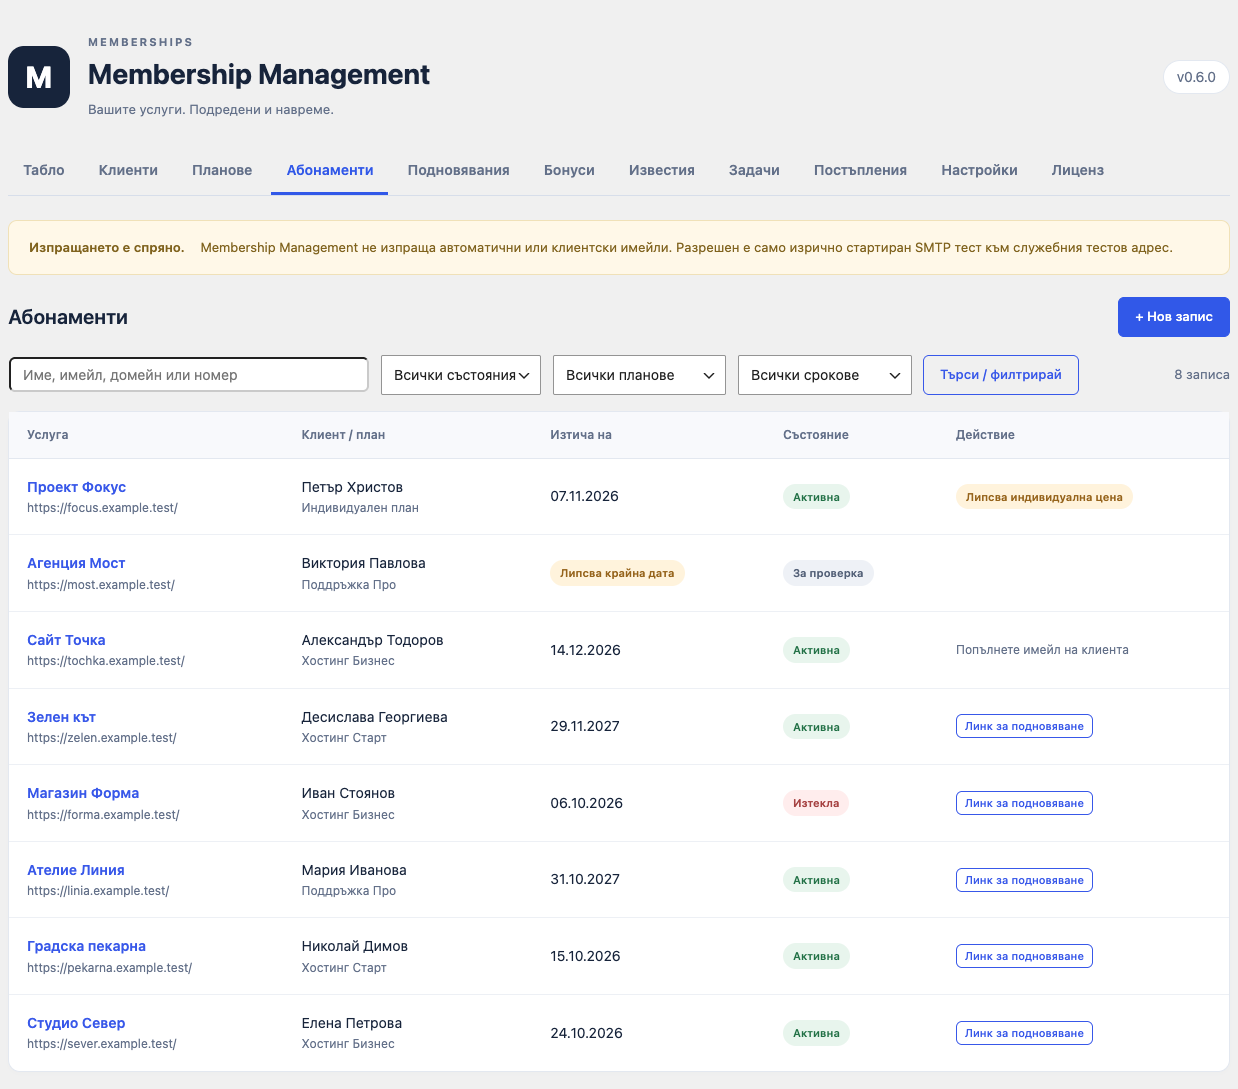Click renewal link button for Ателие Линия
The width and height of the screenshot is (1238, 1089).
(1024, 880)
